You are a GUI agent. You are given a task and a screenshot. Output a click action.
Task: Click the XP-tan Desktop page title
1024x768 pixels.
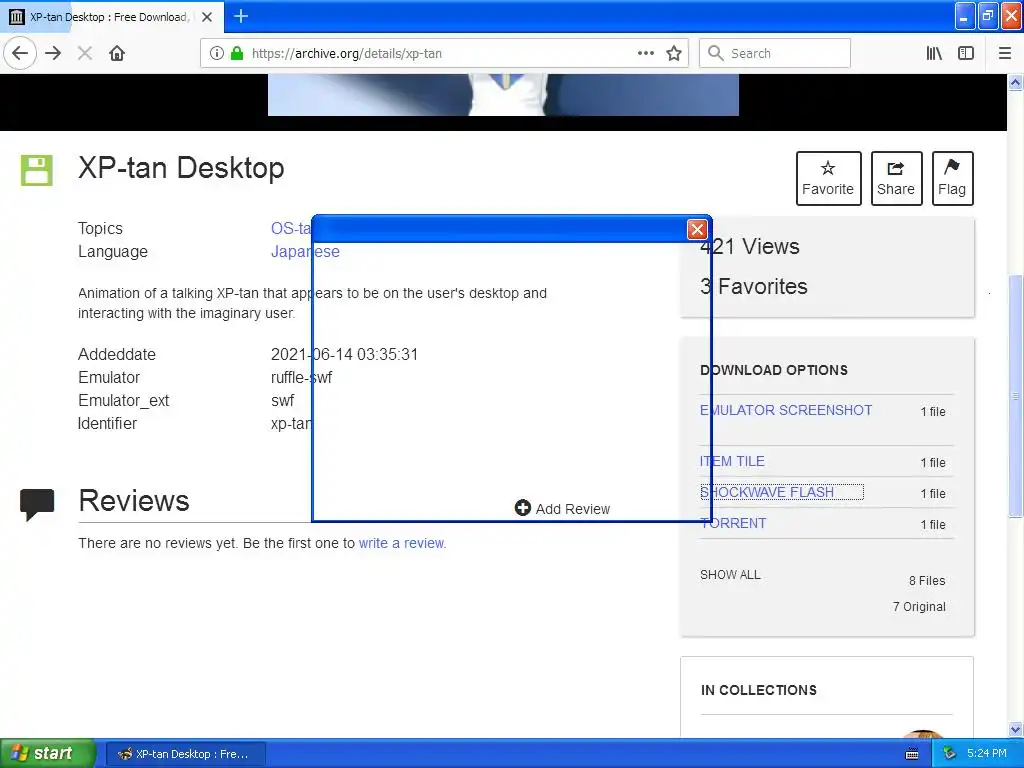tap(181, 168)
